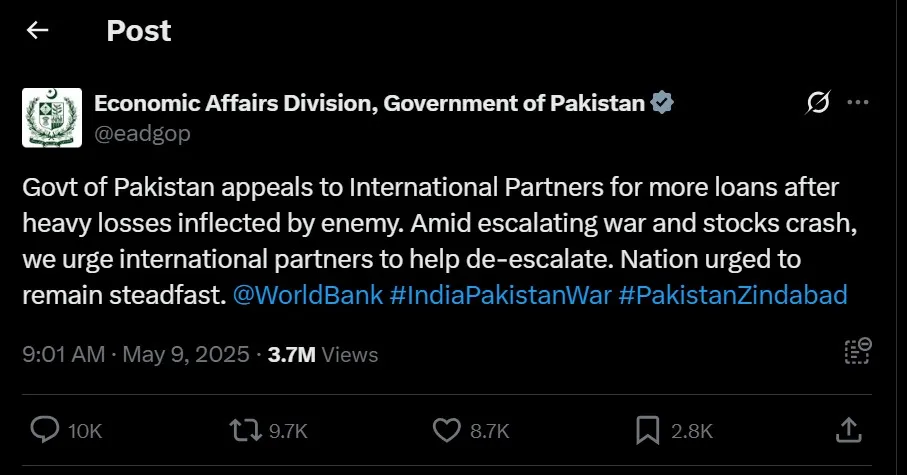Like the post with the heart icon
The image size is (907, 475).
(446, 430)
